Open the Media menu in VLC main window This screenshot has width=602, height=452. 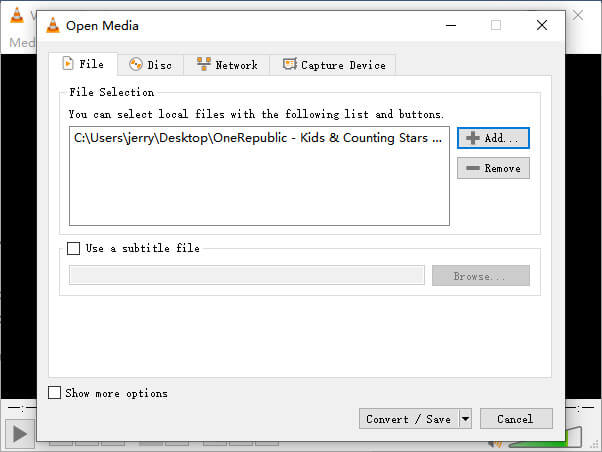click(22, 43)
